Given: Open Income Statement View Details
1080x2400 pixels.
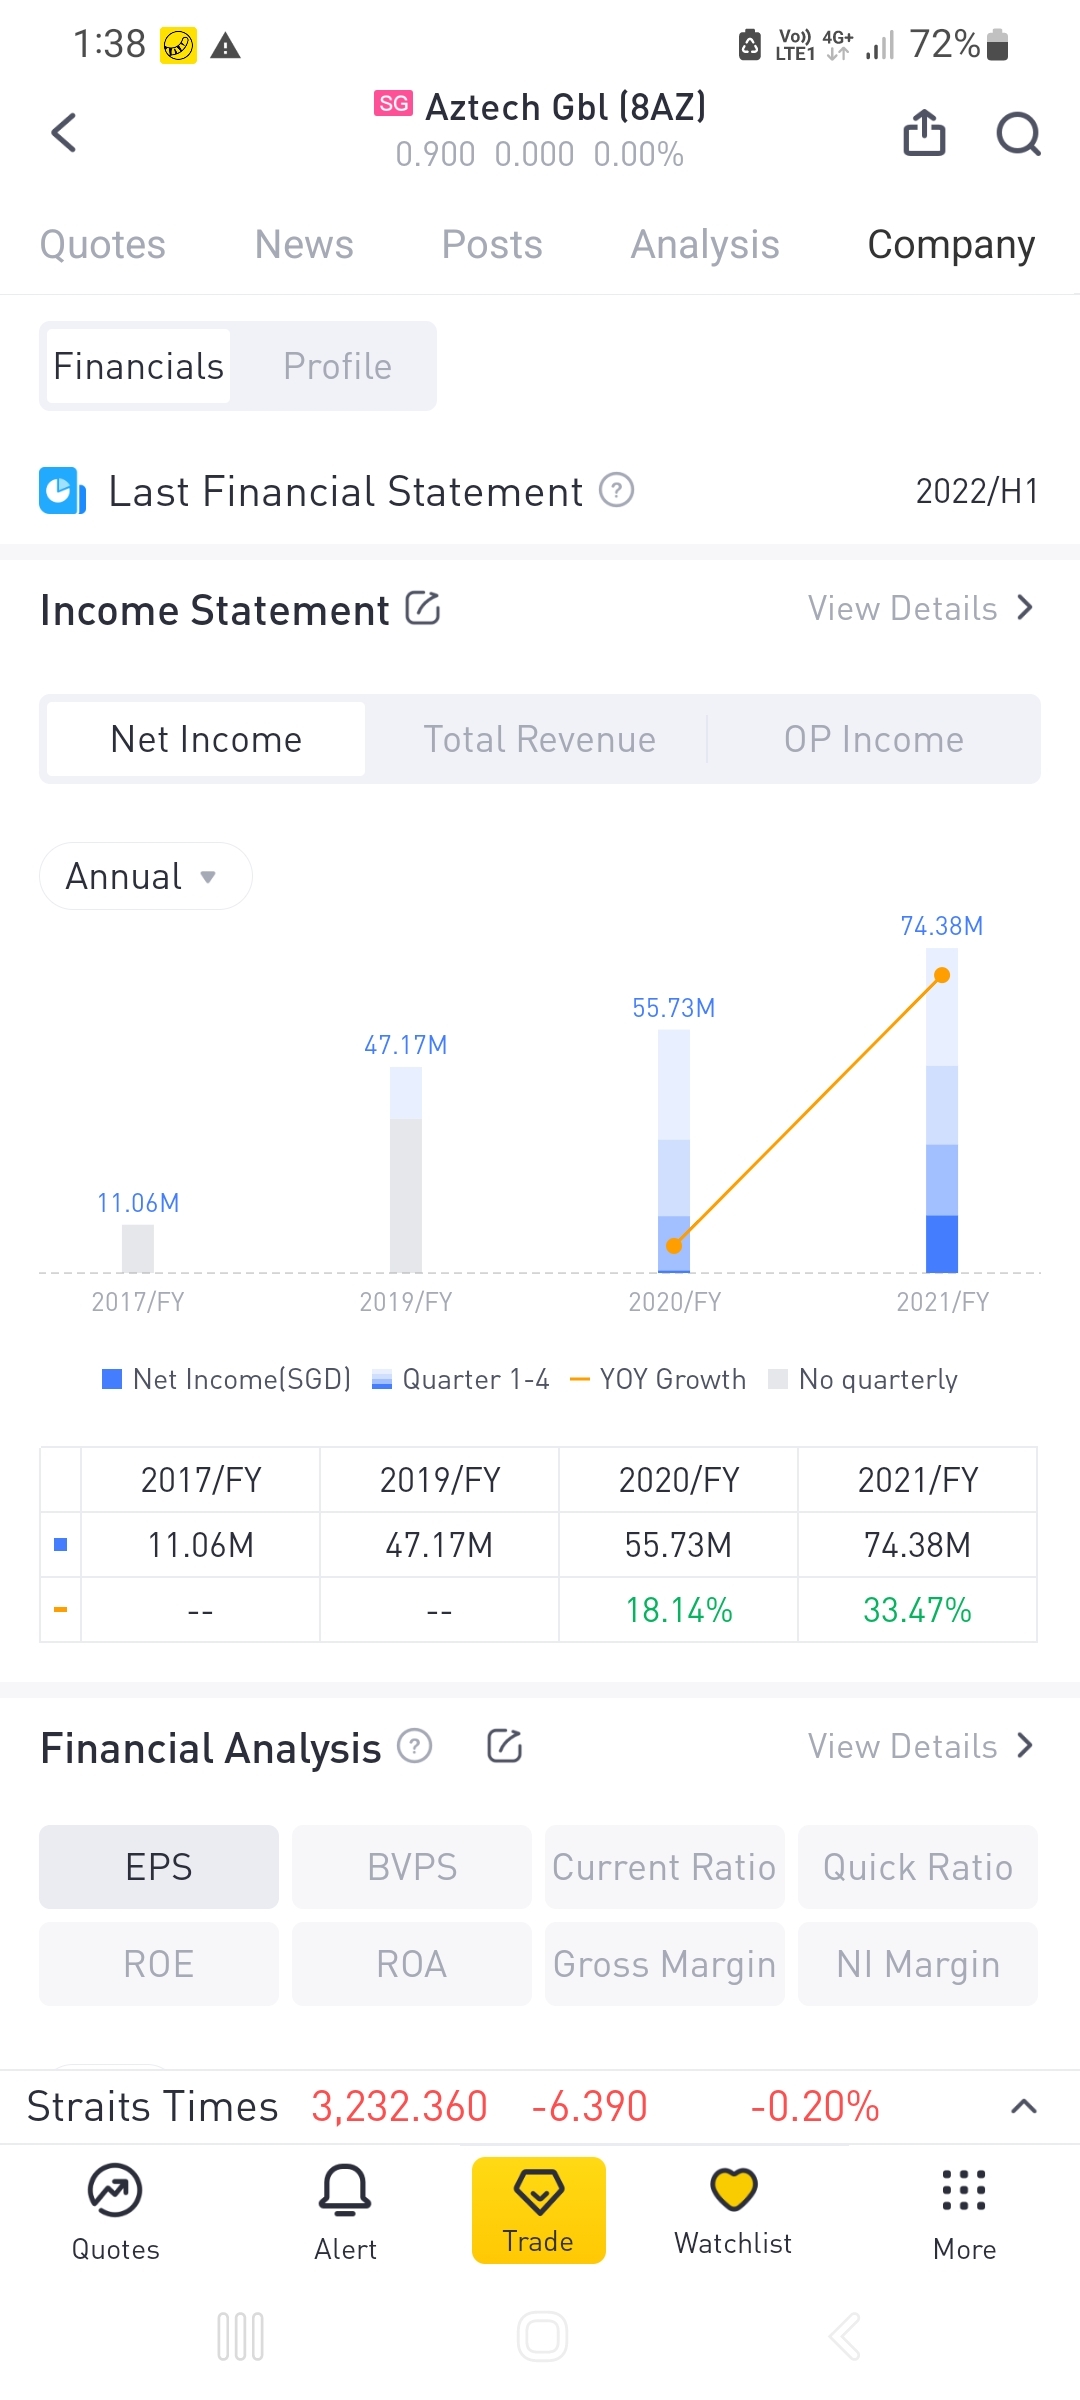Looking at the screenshot, I should (x=920, y=608).
